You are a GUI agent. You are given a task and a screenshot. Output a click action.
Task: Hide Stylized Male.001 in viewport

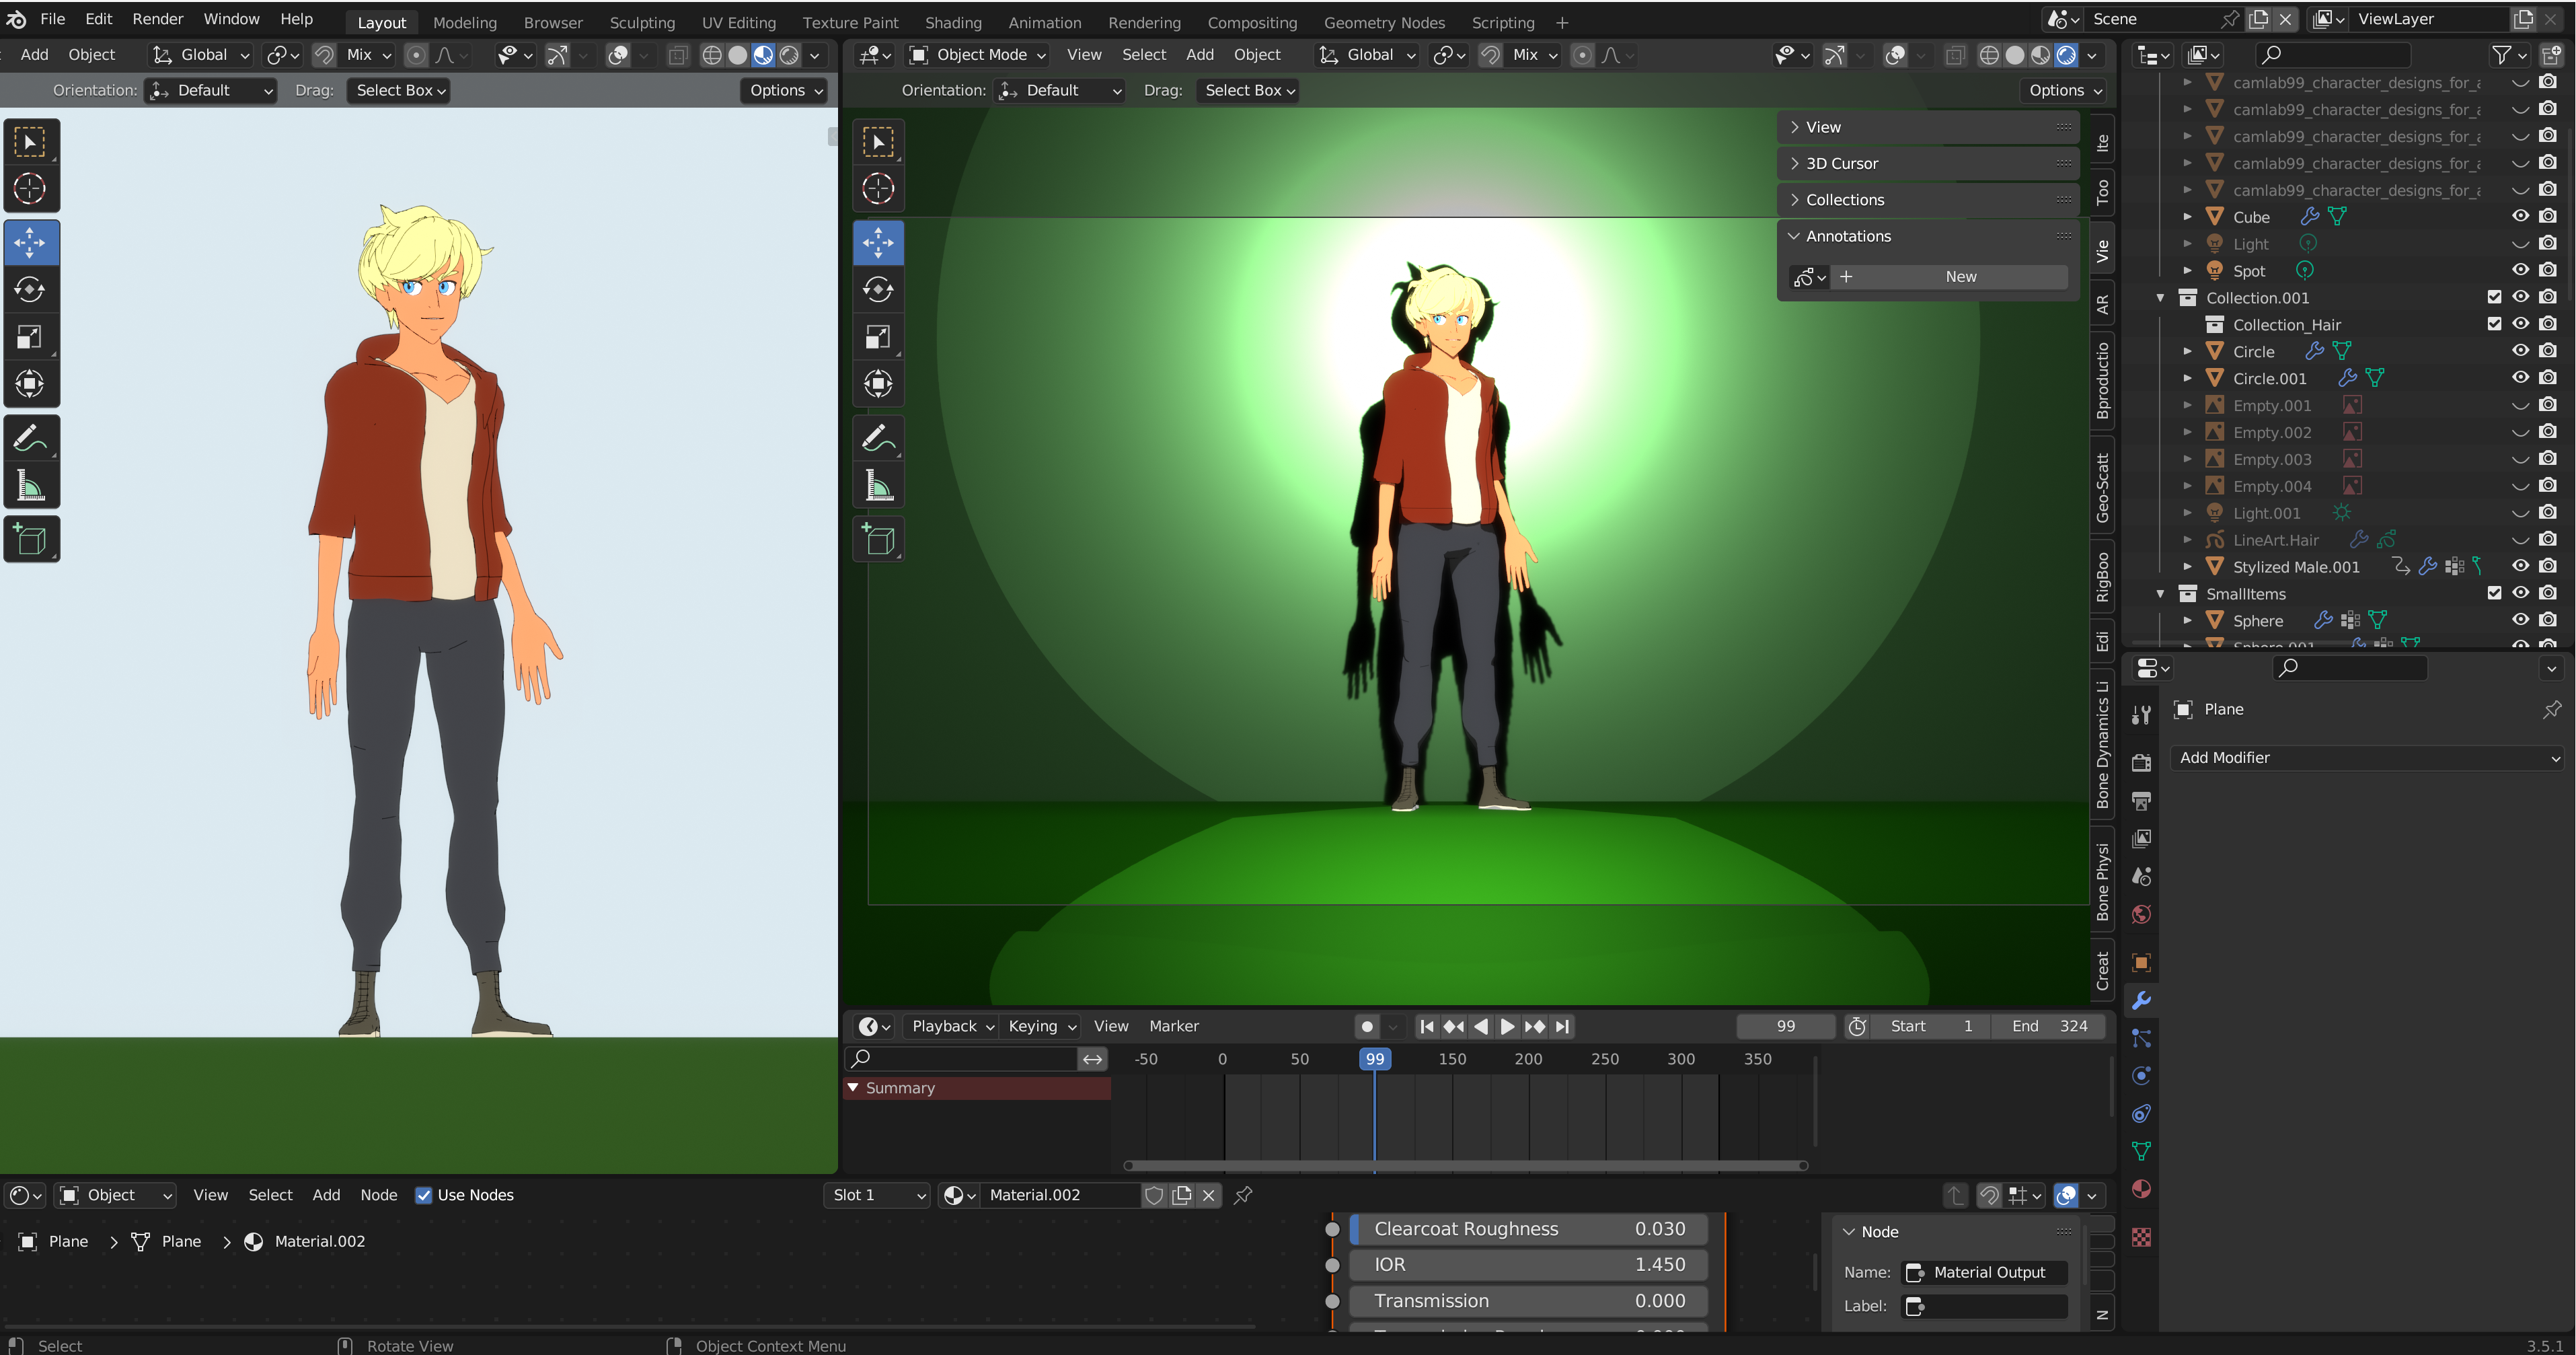pos(2520,566)
